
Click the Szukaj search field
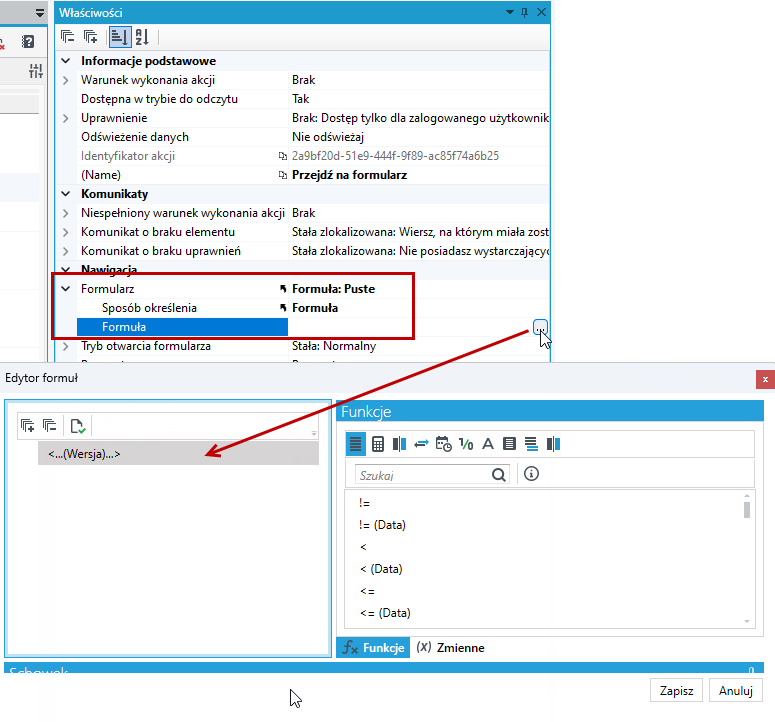[x=425, y=475]
